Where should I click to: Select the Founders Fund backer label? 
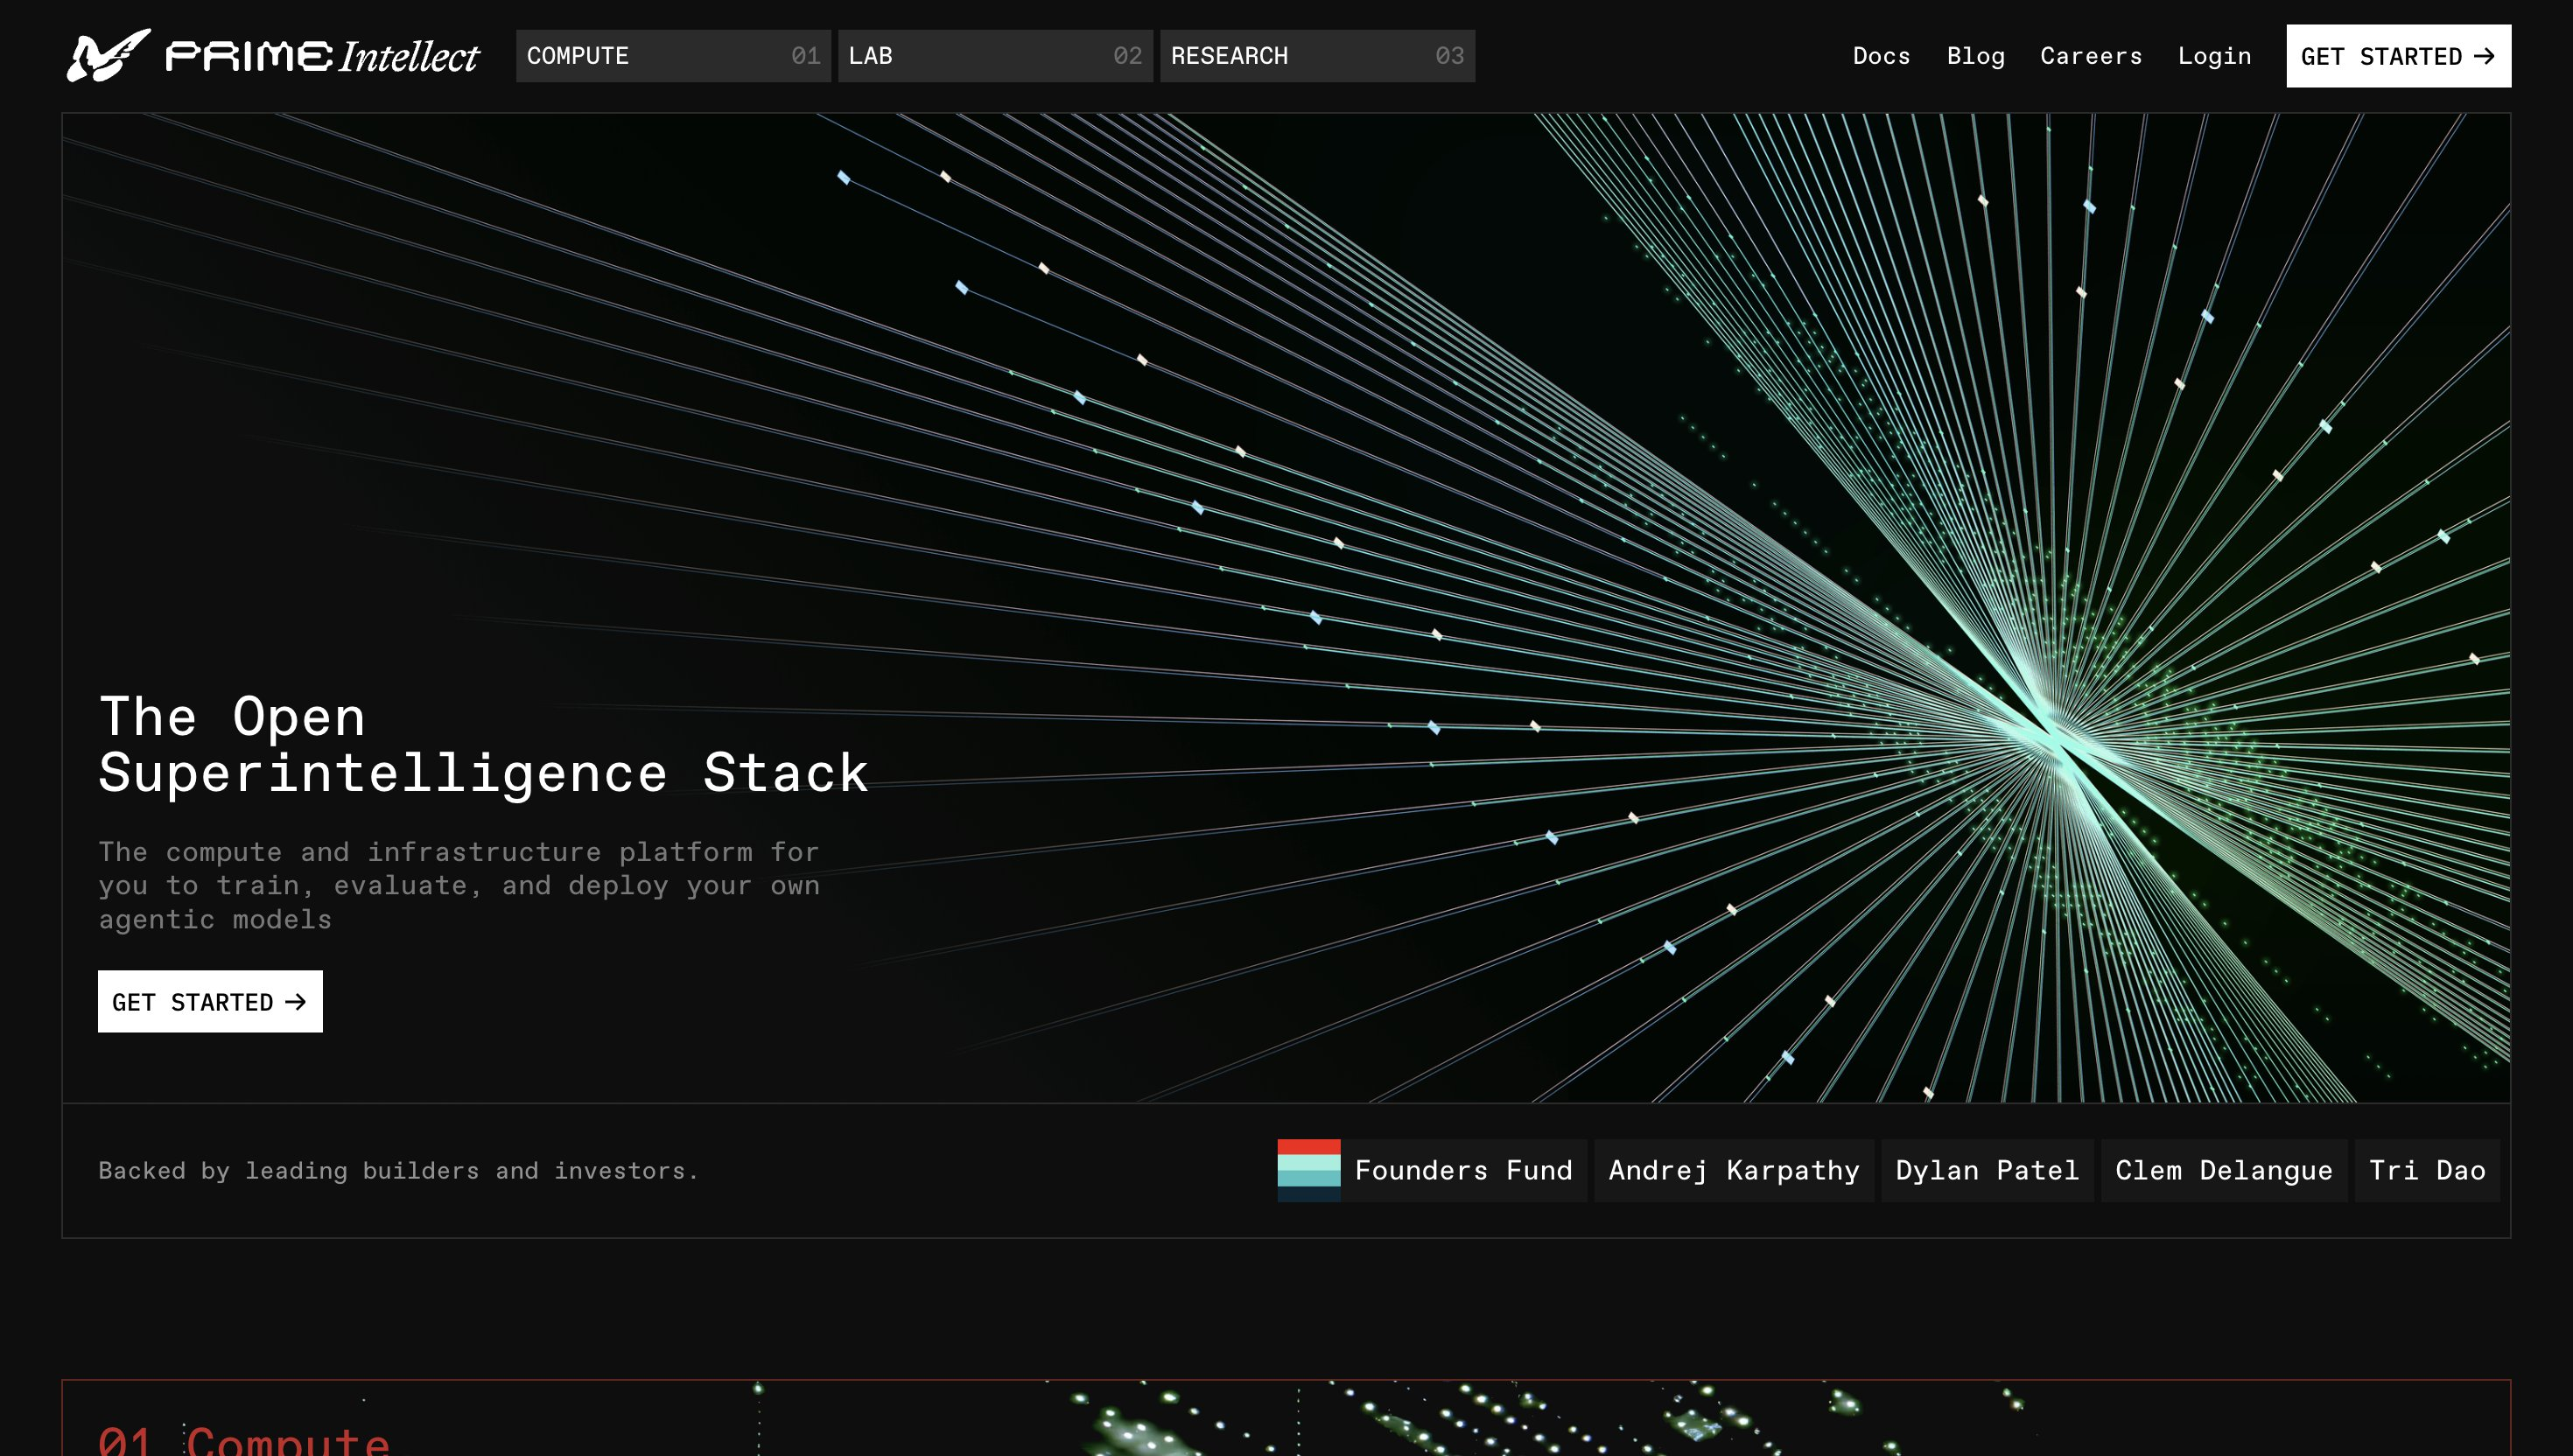coord(1463,1170)
